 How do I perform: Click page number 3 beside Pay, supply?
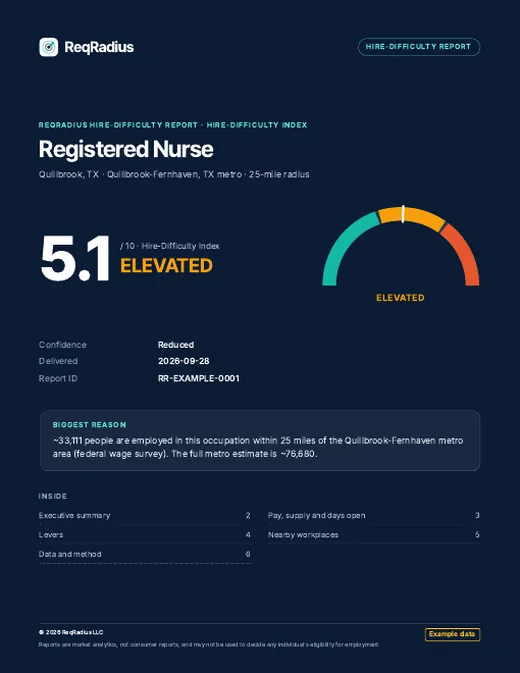pyautogui.click(x=477, y=515)
